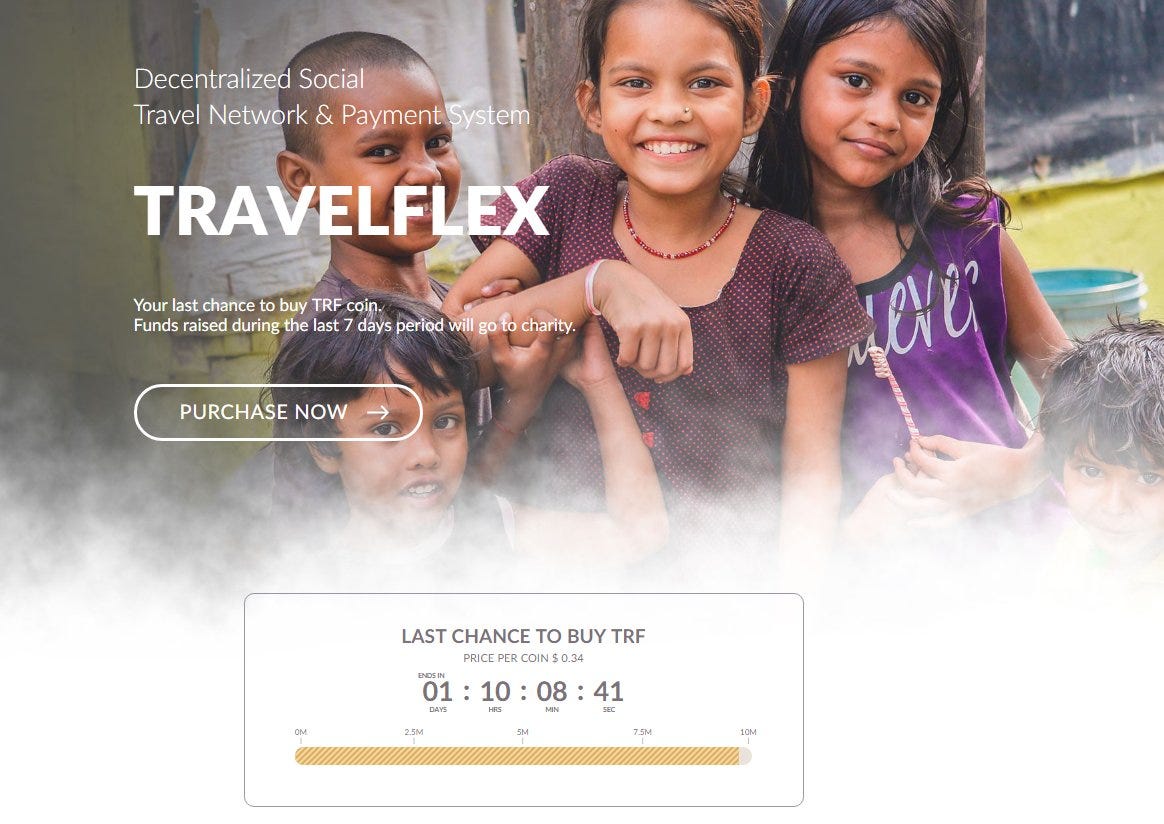Click the PURCHASE NOW button text
The width and height of the screenshot is (1164, 824).
(x=264, y=412)
